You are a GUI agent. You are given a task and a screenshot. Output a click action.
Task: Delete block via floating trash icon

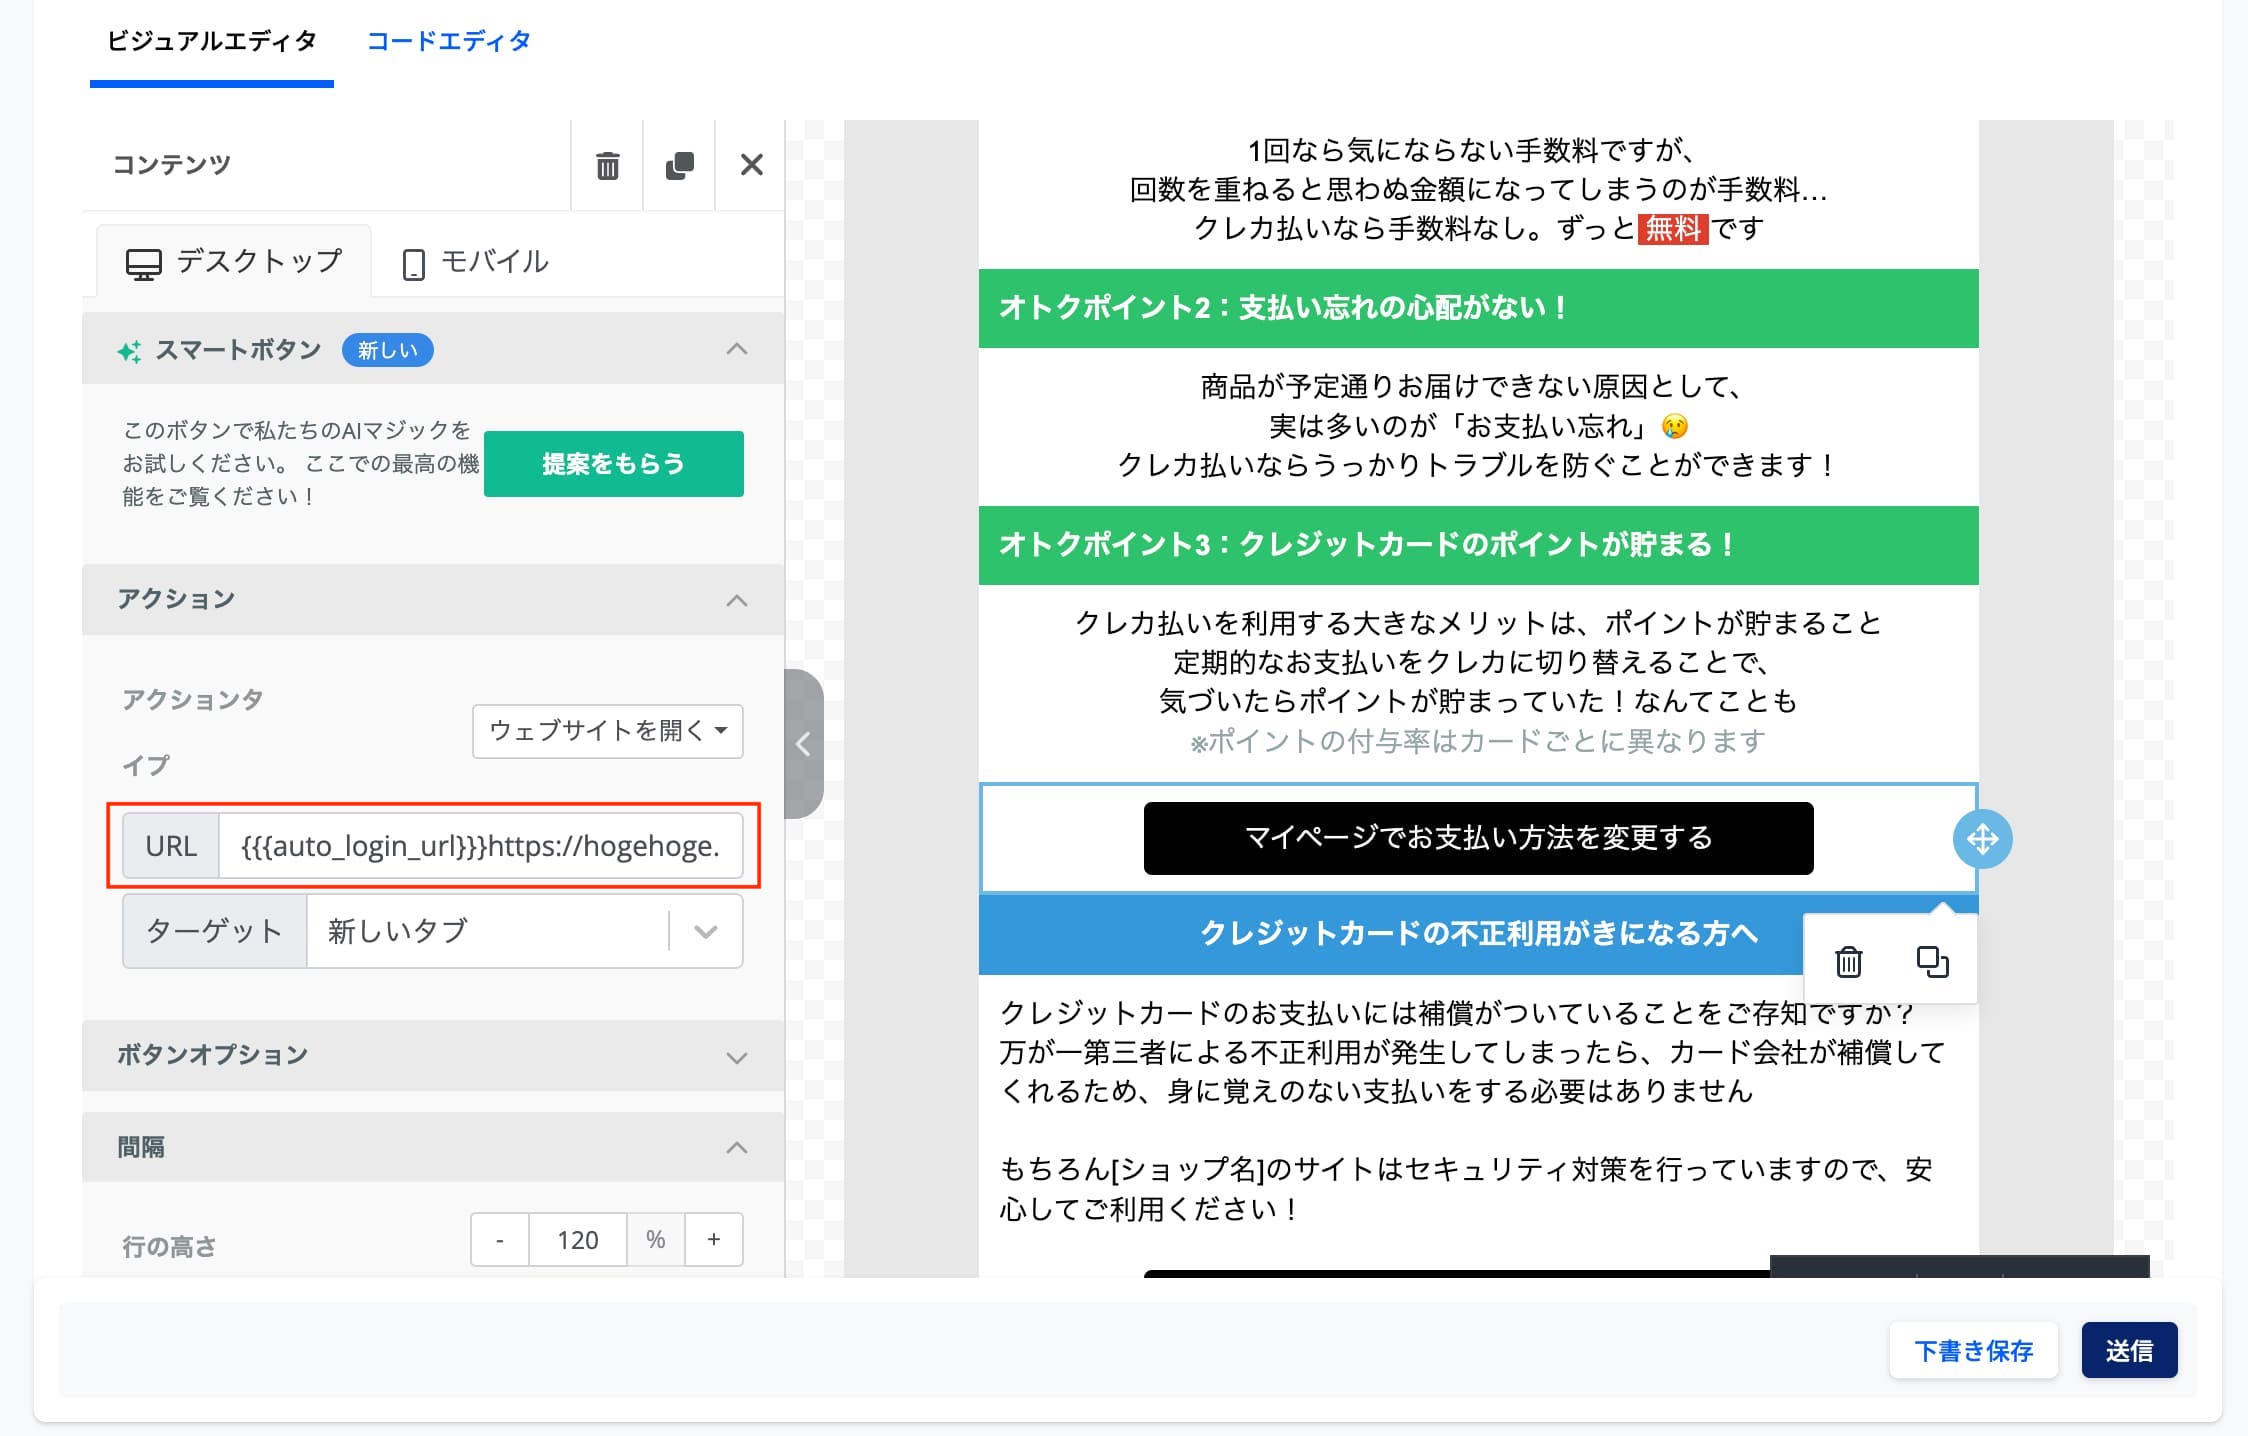pyautogui.click(x=1848, y=961)
